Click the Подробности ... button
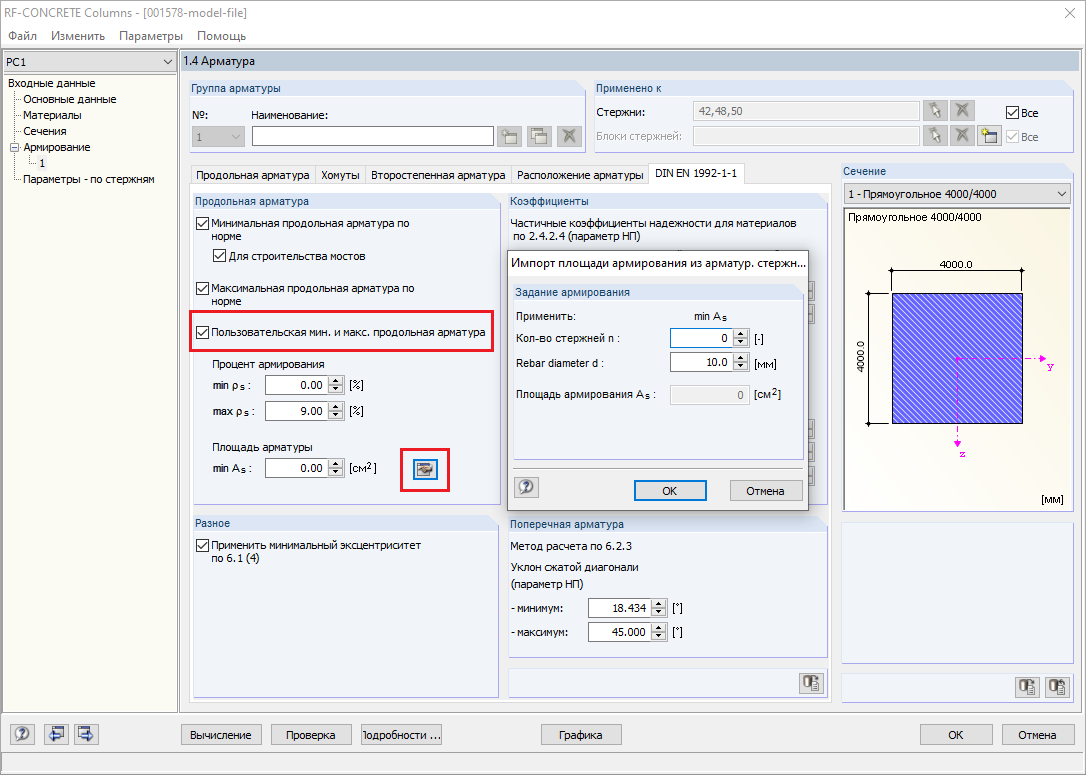The height and width of the screenshot is (775, 1086). tap(401, 735)
